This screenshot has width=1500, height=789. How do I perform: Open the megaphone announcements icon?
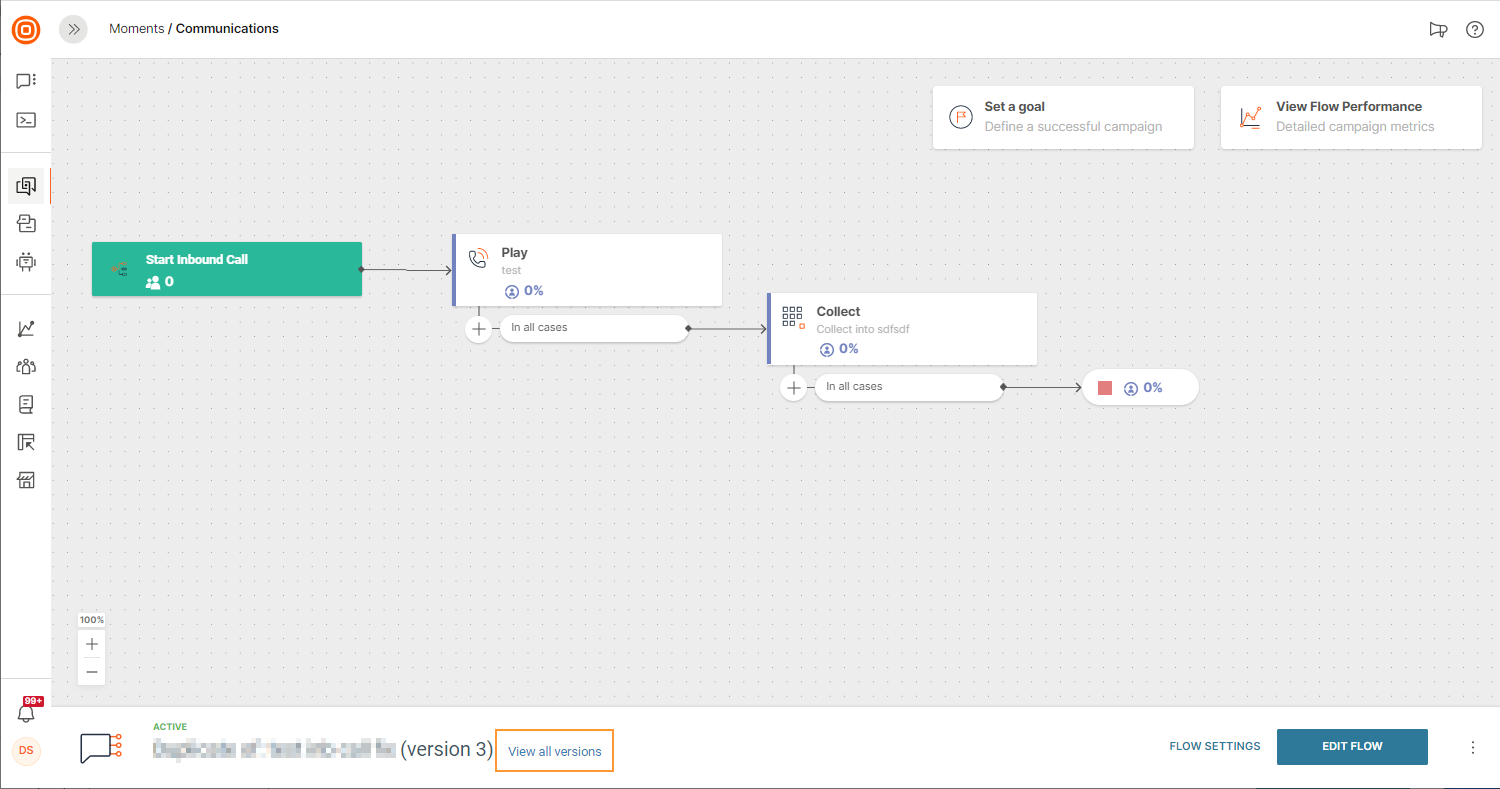1438,29
